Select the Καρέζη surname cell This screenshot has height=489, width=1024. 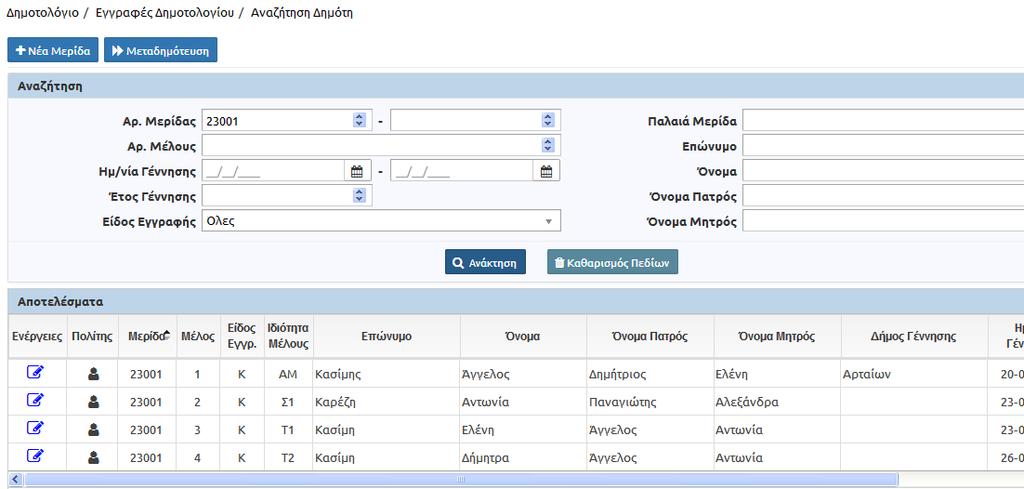[x=387, y=402]
